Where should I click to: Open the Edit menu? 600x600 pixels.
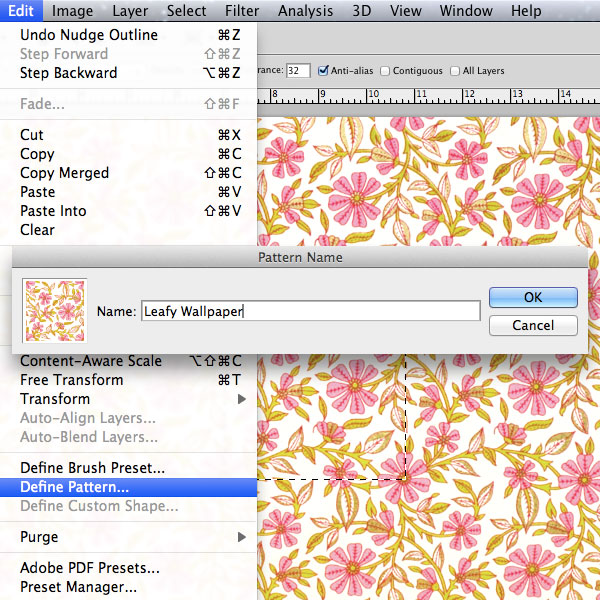(21, 11)
